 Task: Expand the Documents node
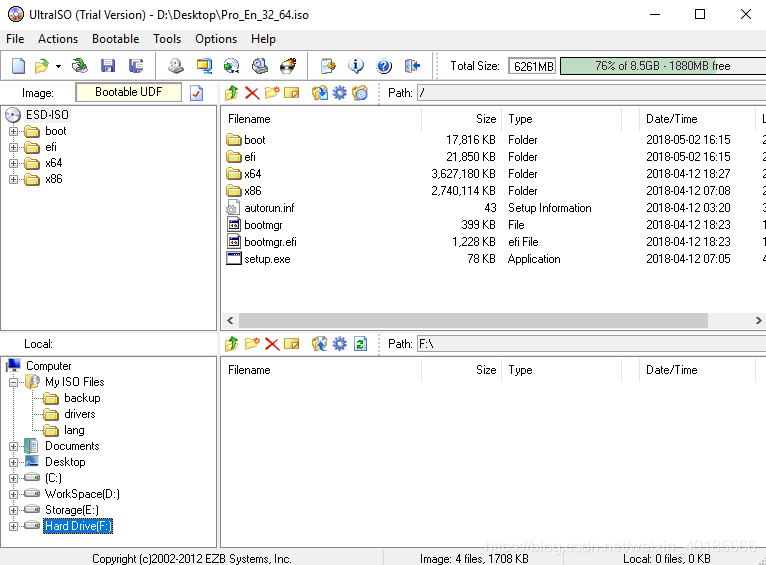pos(14,446)
